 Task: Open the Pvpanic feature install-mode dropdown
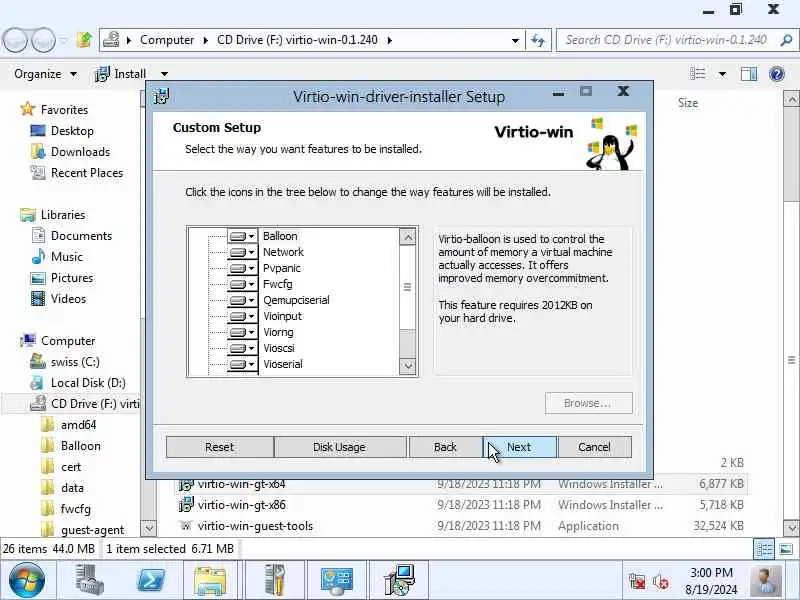242,268
